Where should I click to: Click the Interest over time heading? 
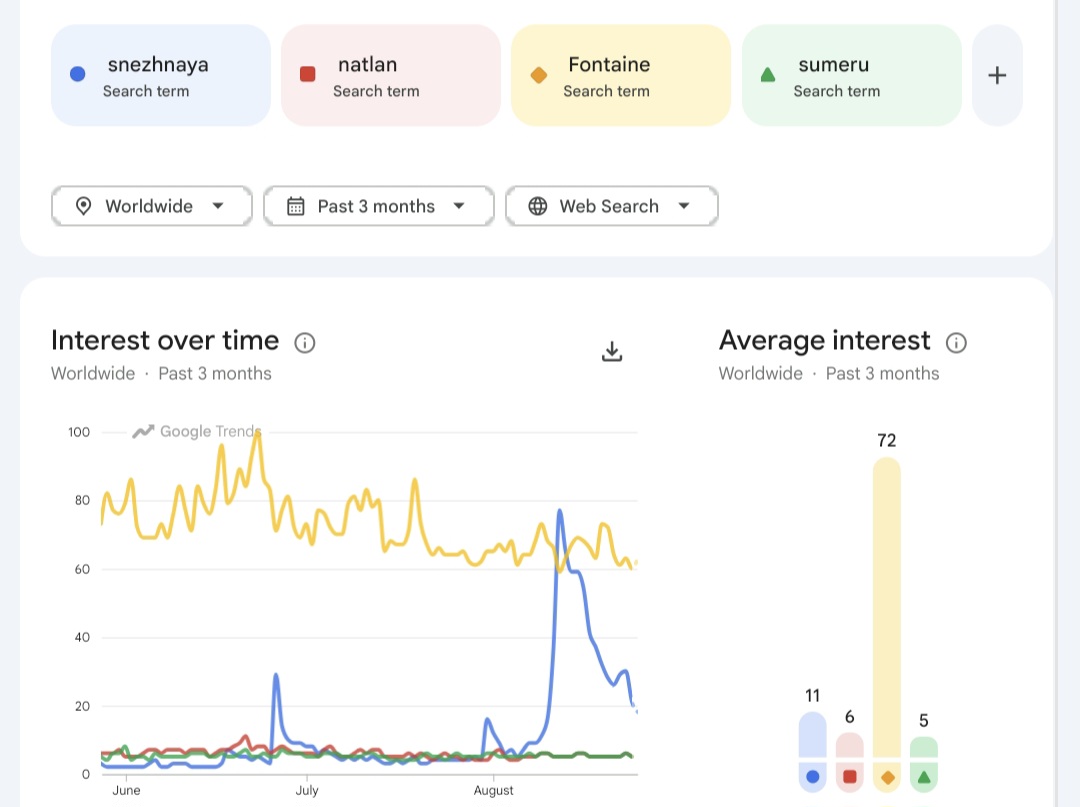(x=165, y=341)
